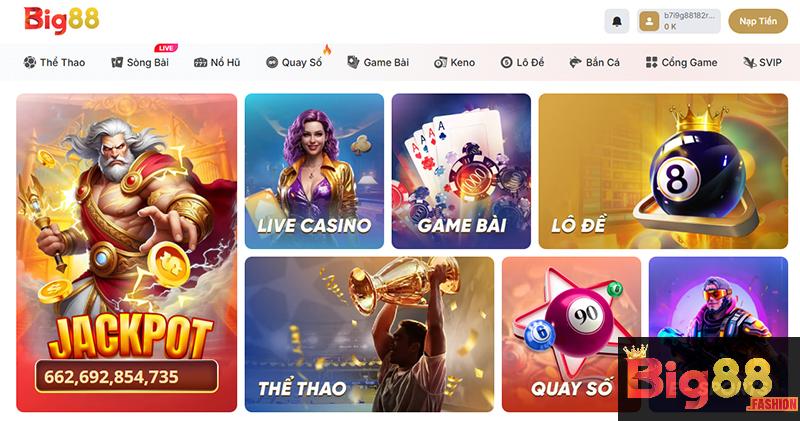The image size is (800, 421).
Task: Open the Bắn Cá fish icon
Action: click(576, 62)
